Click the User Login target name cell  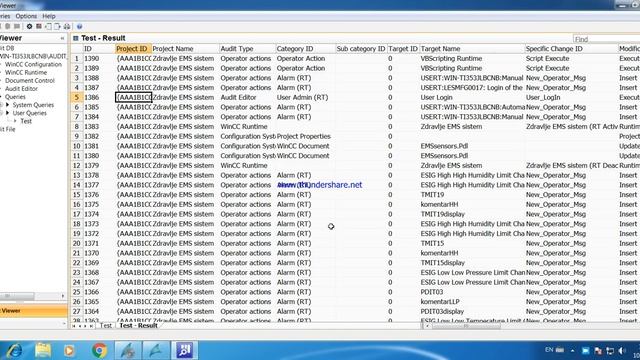click(x=472, y=98)
